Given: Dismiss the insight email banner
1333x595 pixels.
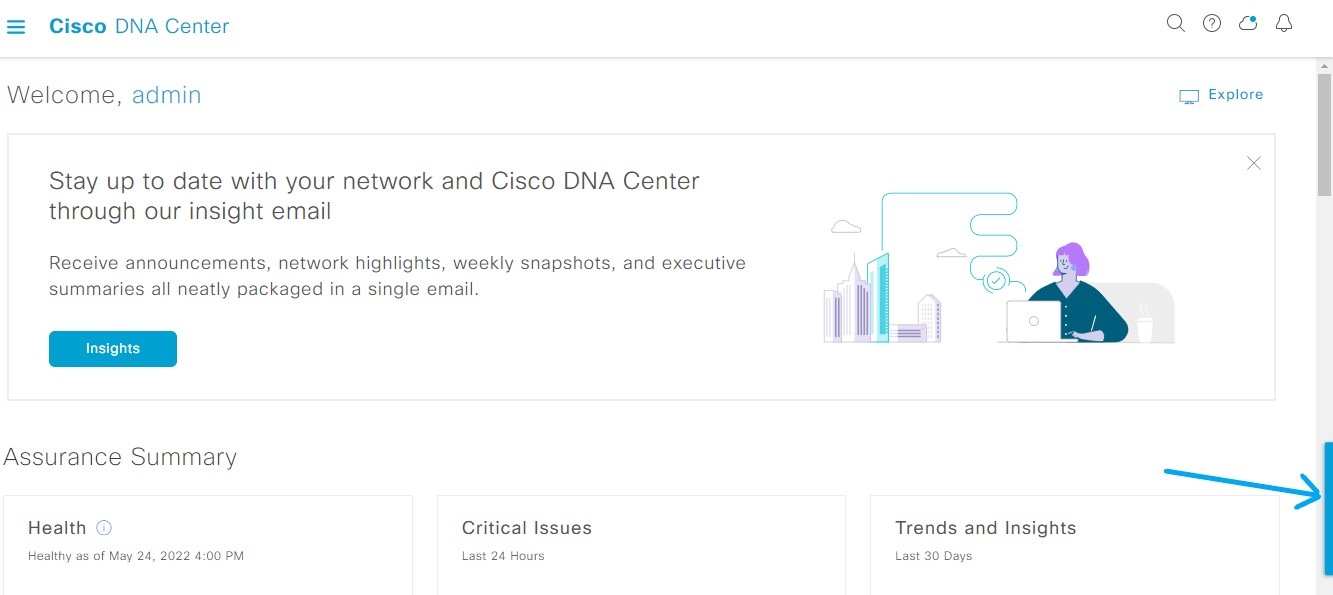Looking at the screenshot, I should (x=1254, y=163).
